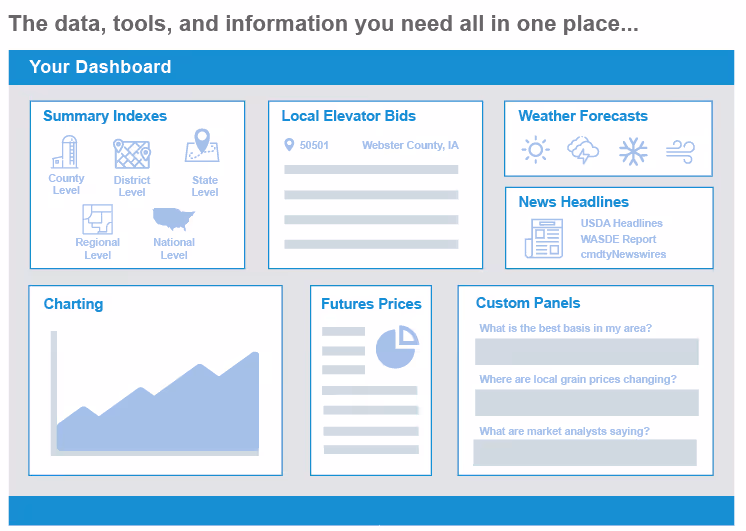Select the snowflake weather icon

(633, 152)
